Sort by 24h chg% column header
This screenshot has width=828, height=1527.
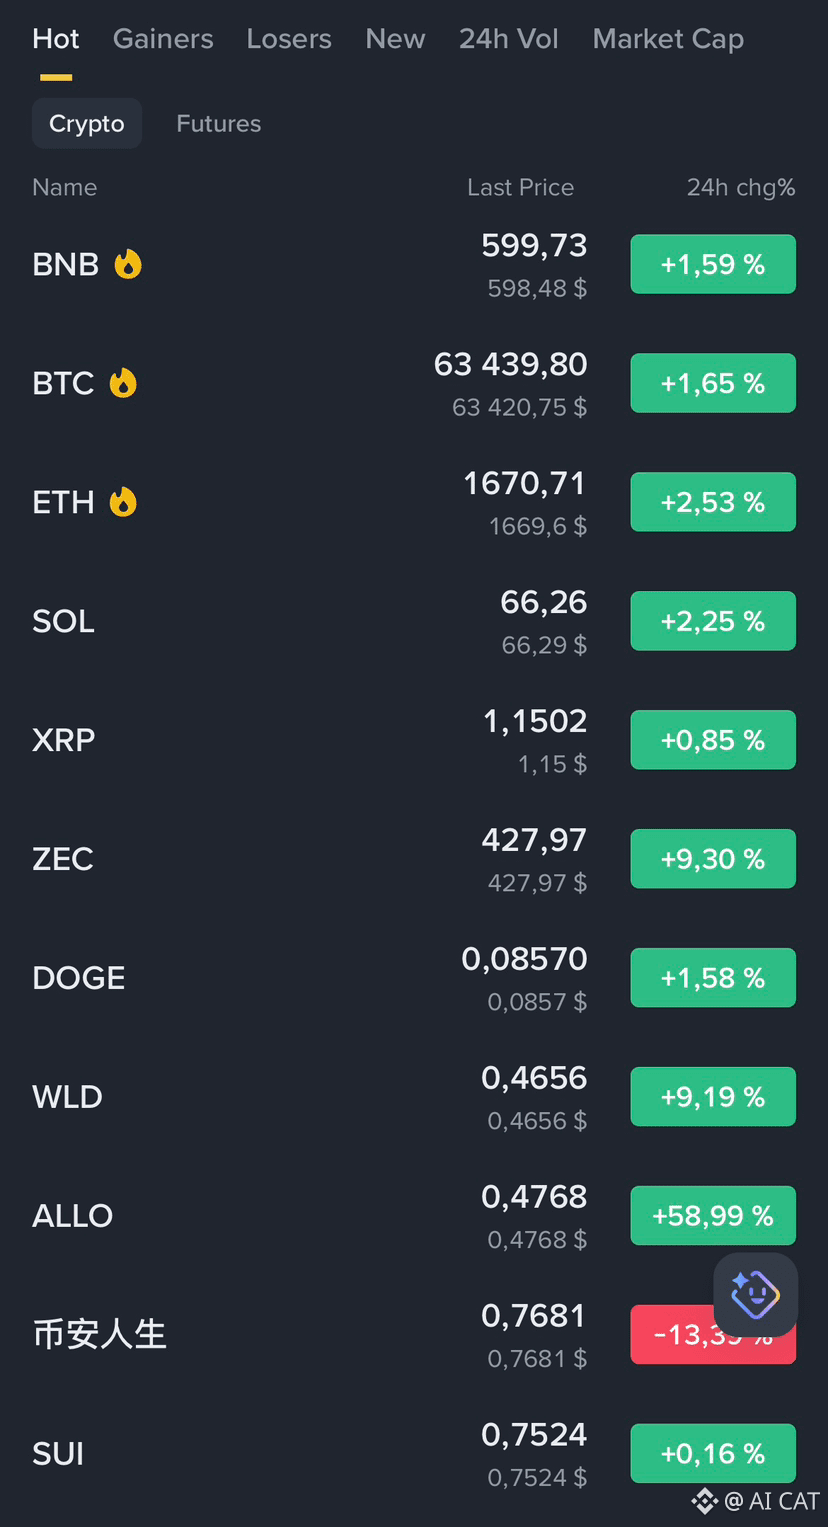[741, 187]
